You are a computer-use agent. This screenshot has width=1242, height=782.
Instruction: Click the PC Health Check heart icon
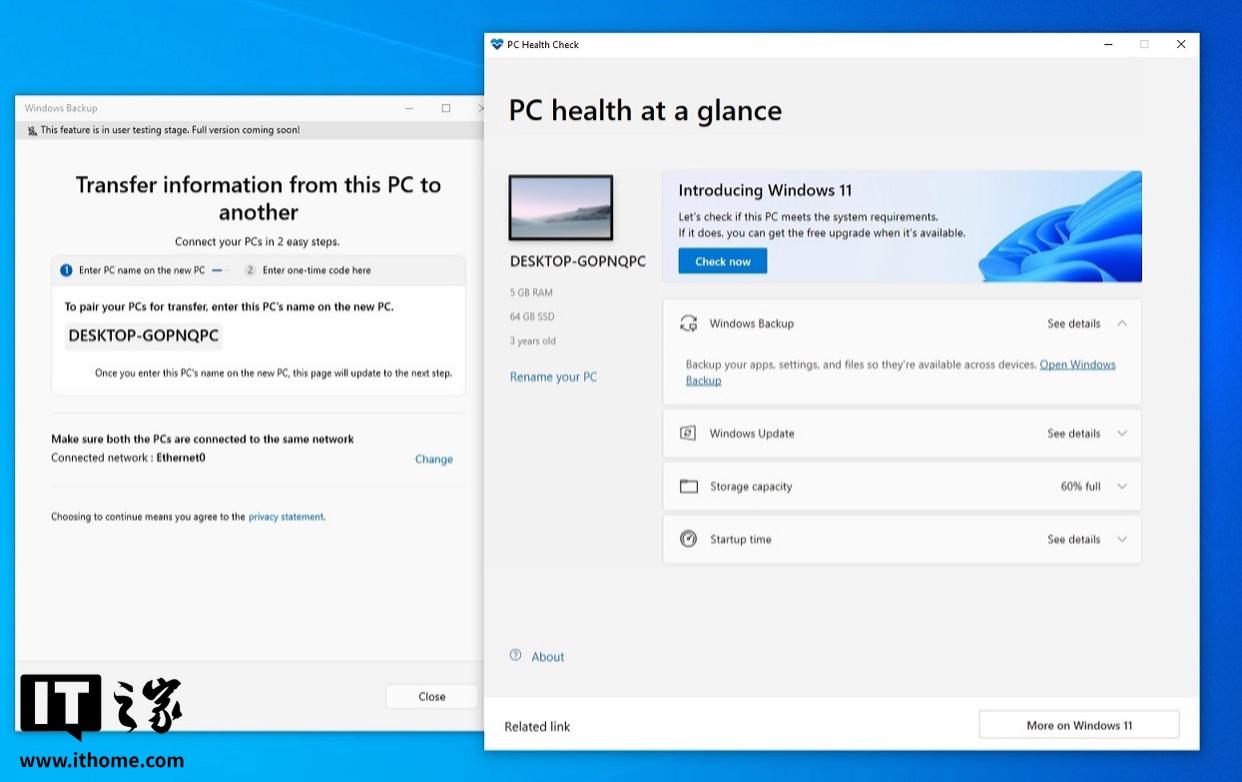497,44
